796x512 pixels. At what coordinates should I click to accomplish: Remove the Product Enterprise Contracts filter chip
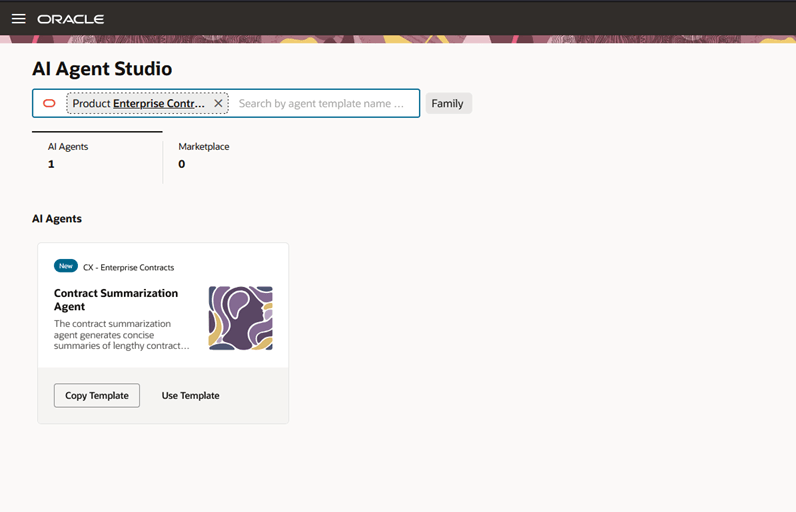click(x=218, y=104)
